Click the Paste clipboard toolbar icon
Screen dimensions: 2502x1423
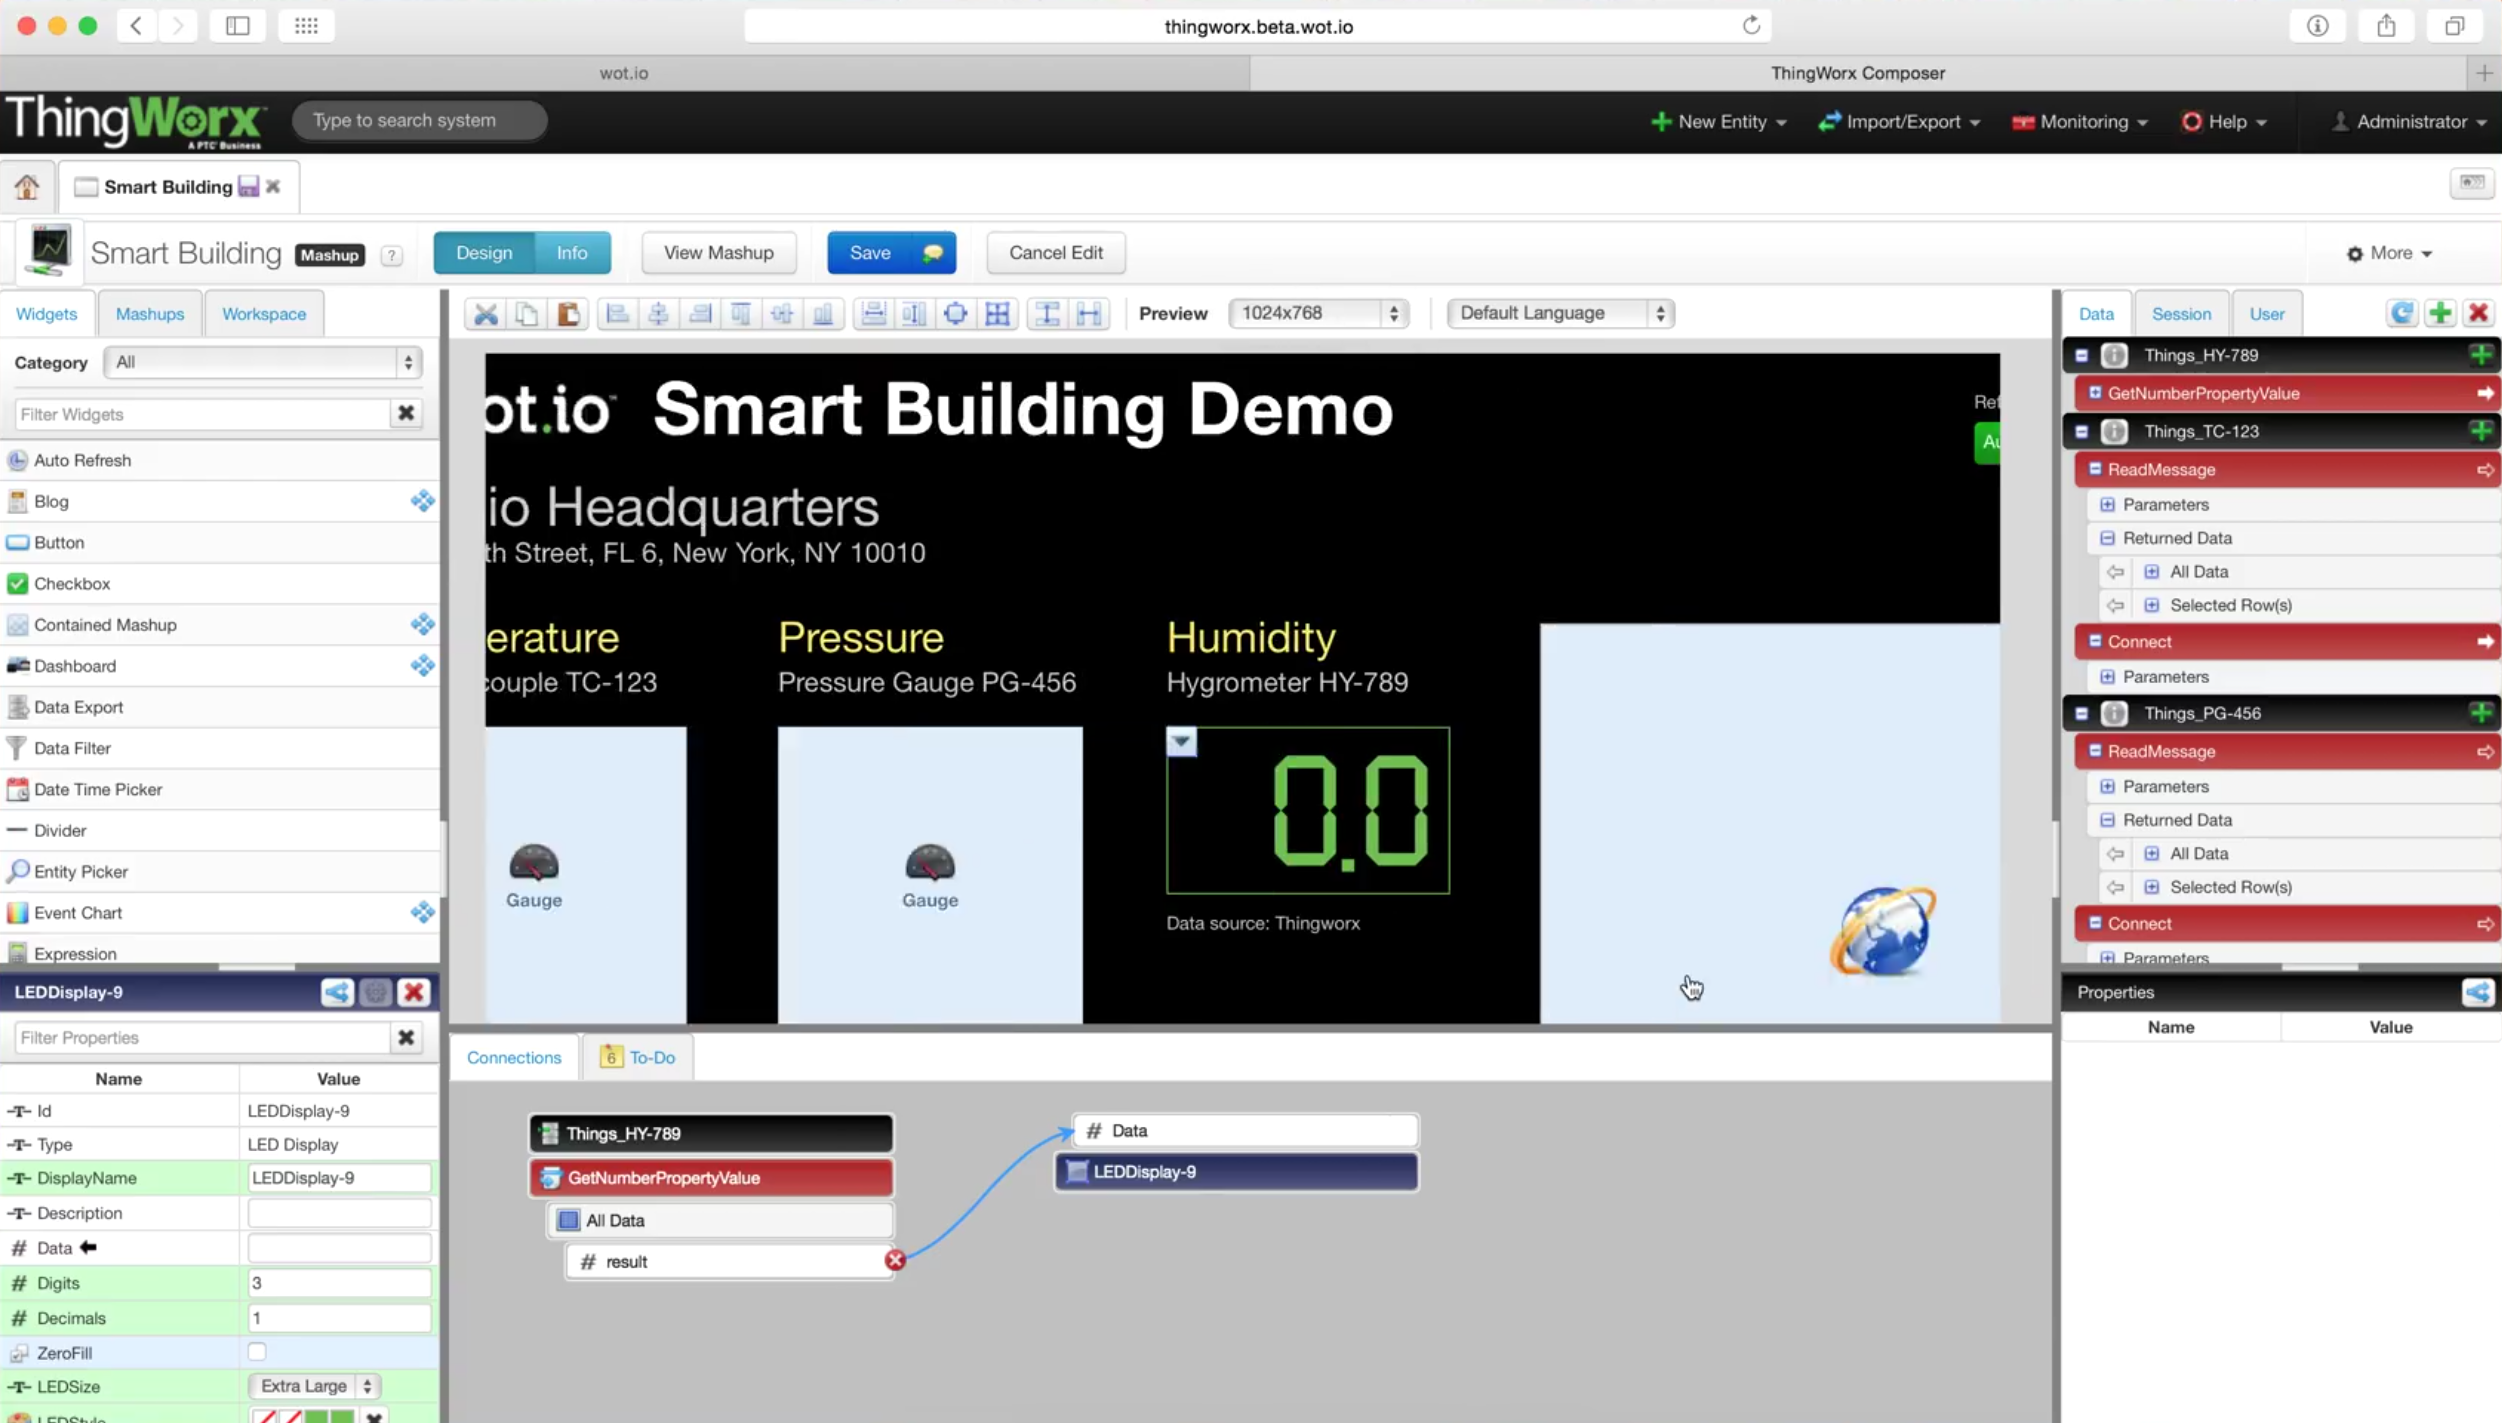pyautogui.click(x=568, y=314)
